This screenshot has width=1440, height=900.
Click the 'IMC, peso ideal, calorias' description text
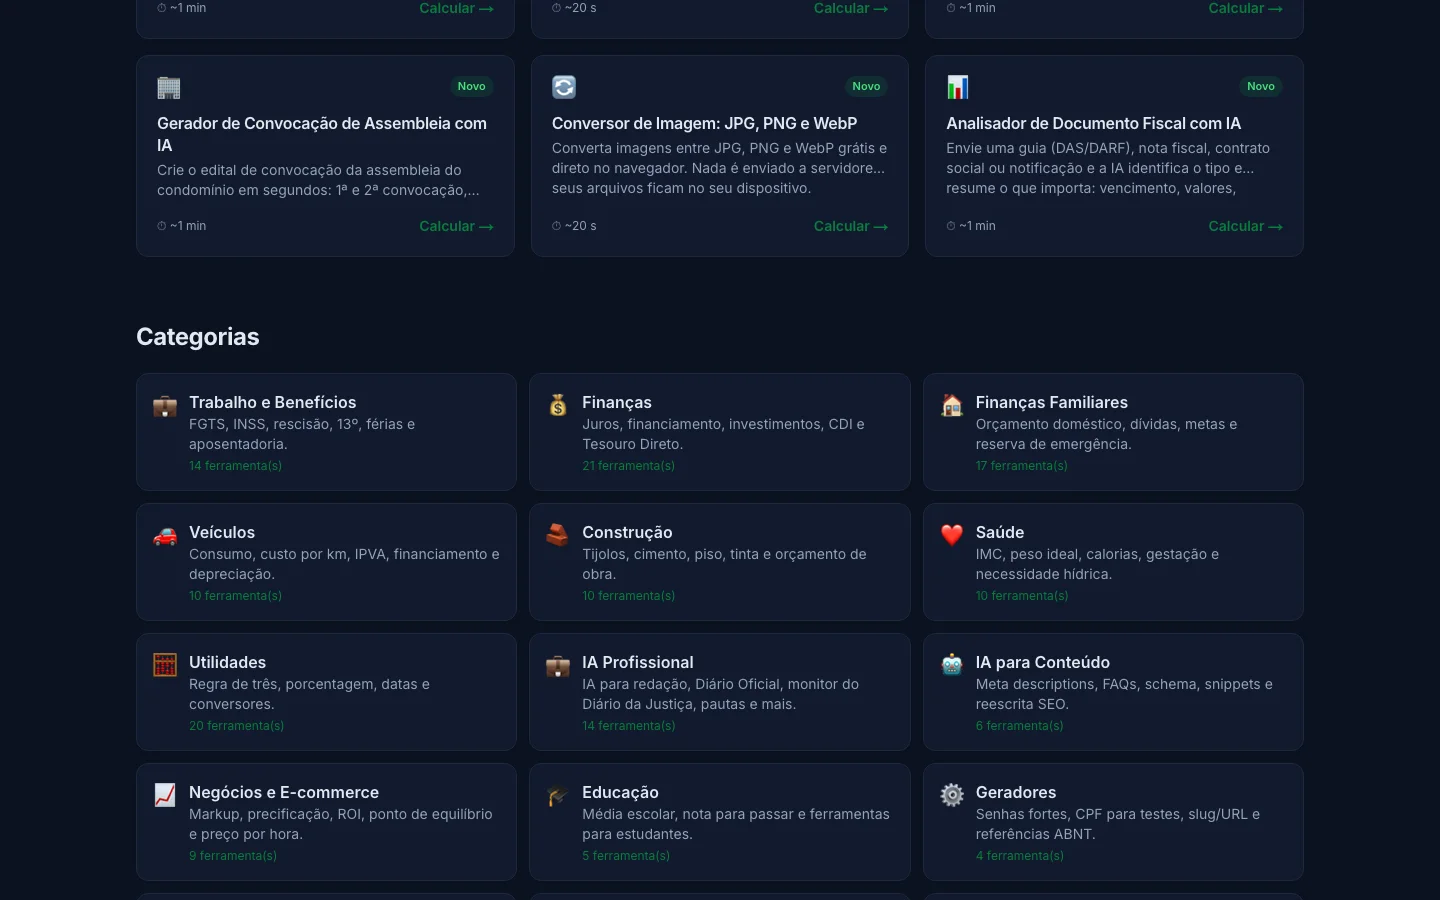(1097, 564)
